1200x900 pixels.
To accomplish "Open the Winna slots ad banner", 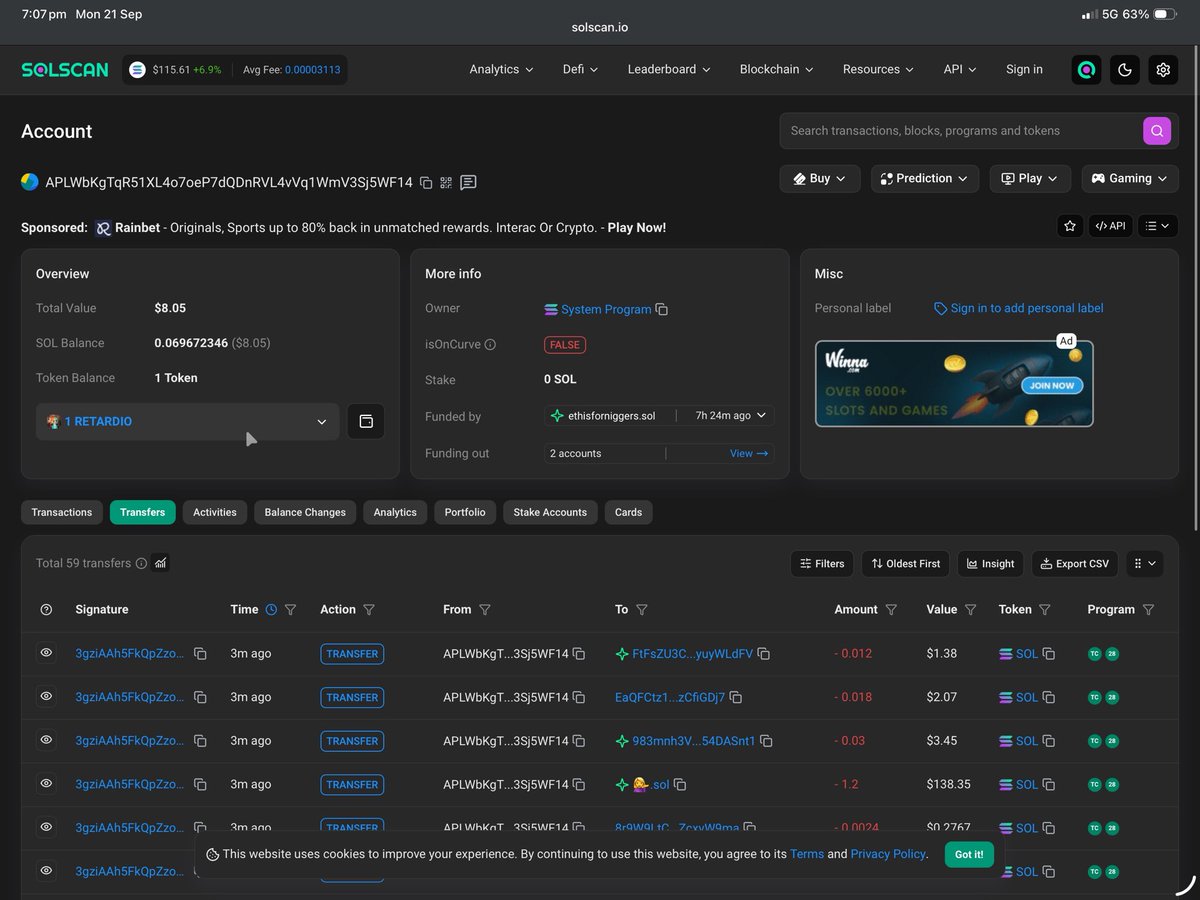I will tap(954, 384).
